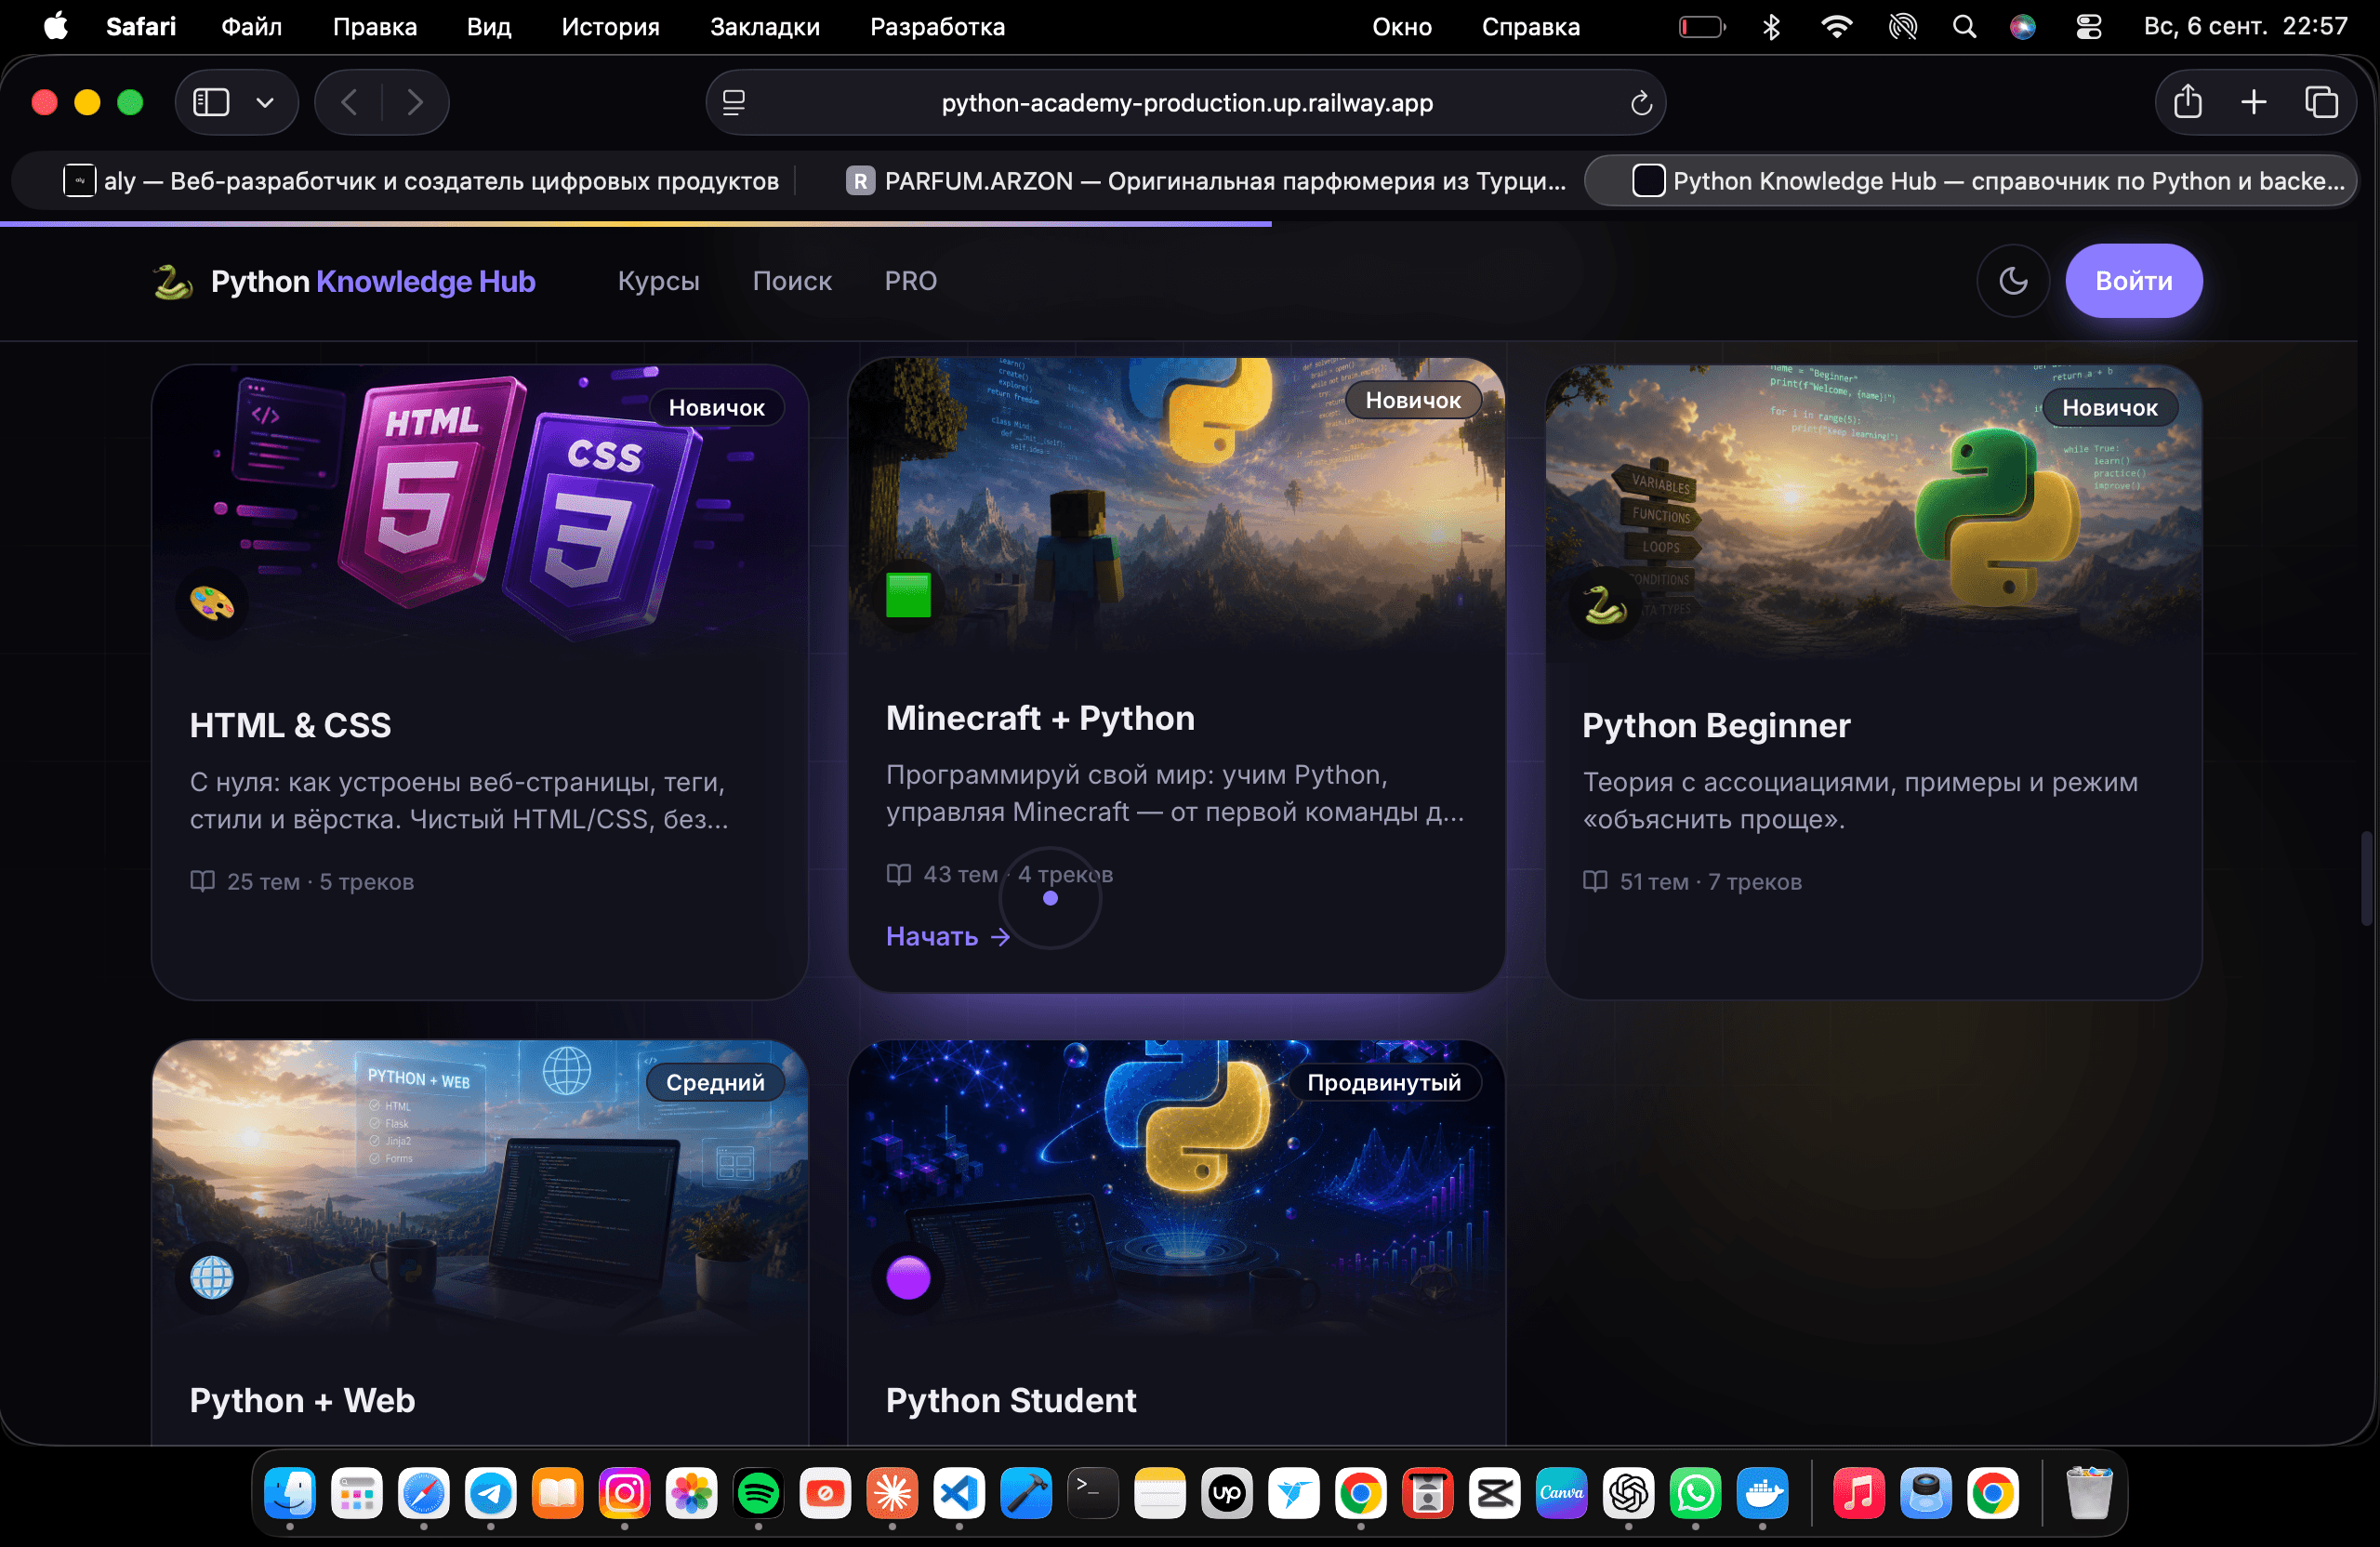Open the Trash in the Dock

click(2089, 1493)
